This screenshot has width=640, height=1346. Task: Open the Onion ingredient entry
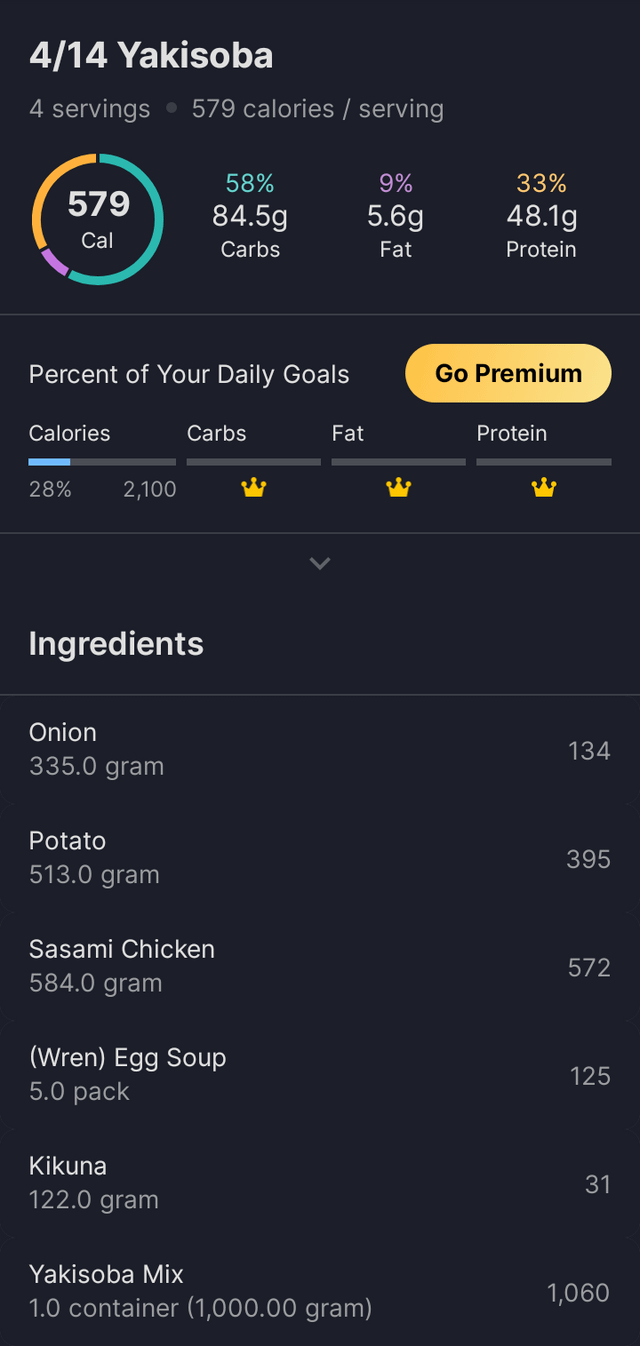[320, 749]
